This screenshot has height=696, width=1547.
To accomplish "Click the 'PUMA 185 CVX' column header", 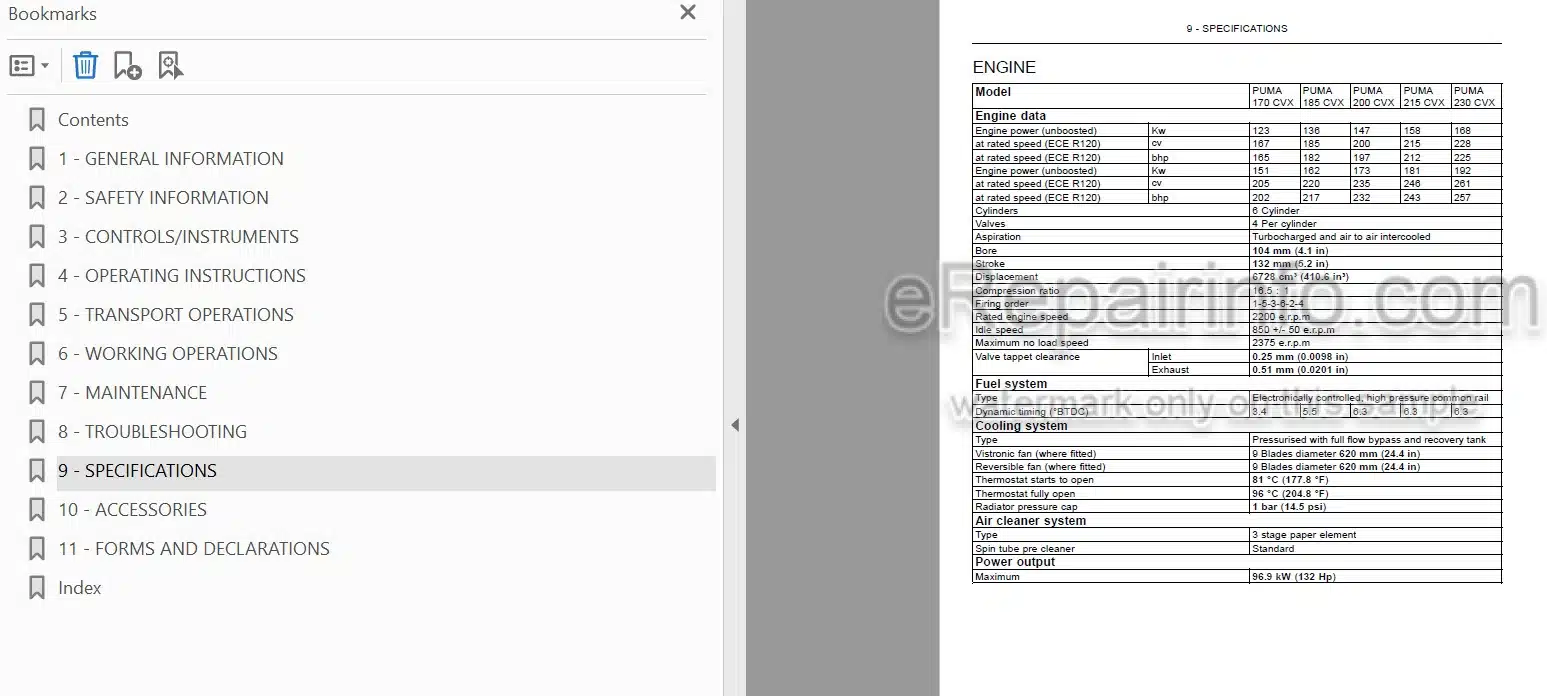I will click(x=1324, y=97).
